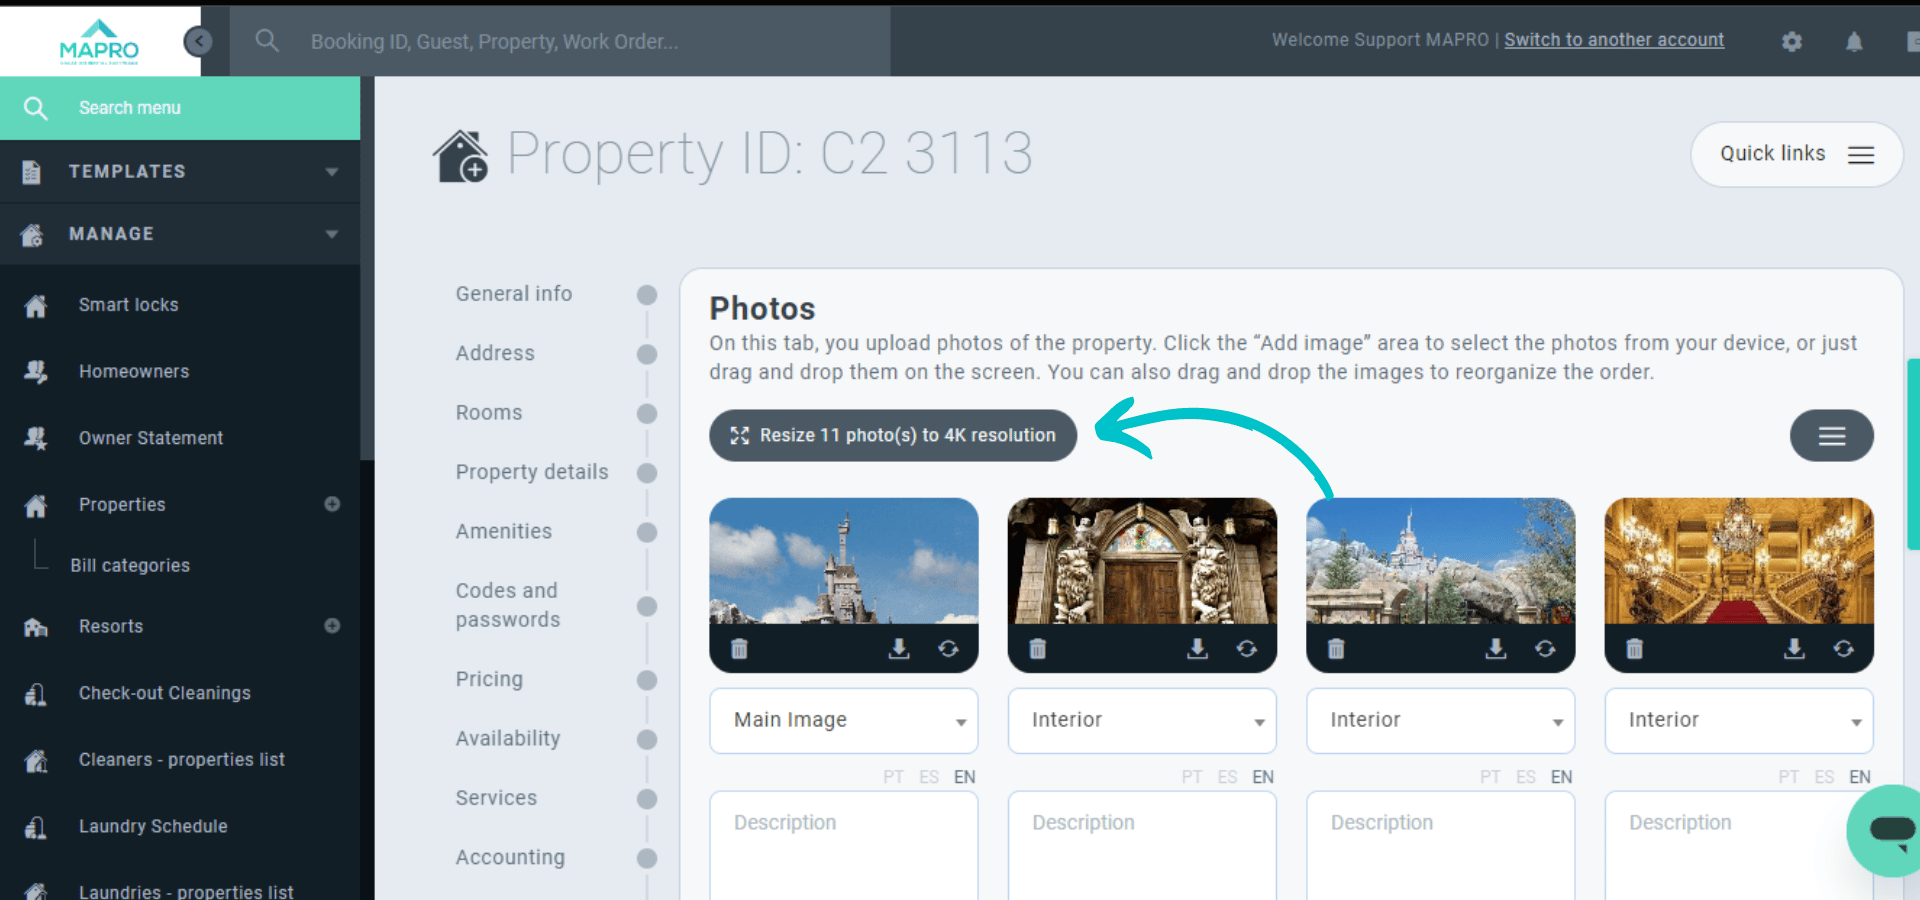Image resolution: width=1920 pixels, height=900 pixels.
Task: Click inside the first Description field
Action: (843, 845)
